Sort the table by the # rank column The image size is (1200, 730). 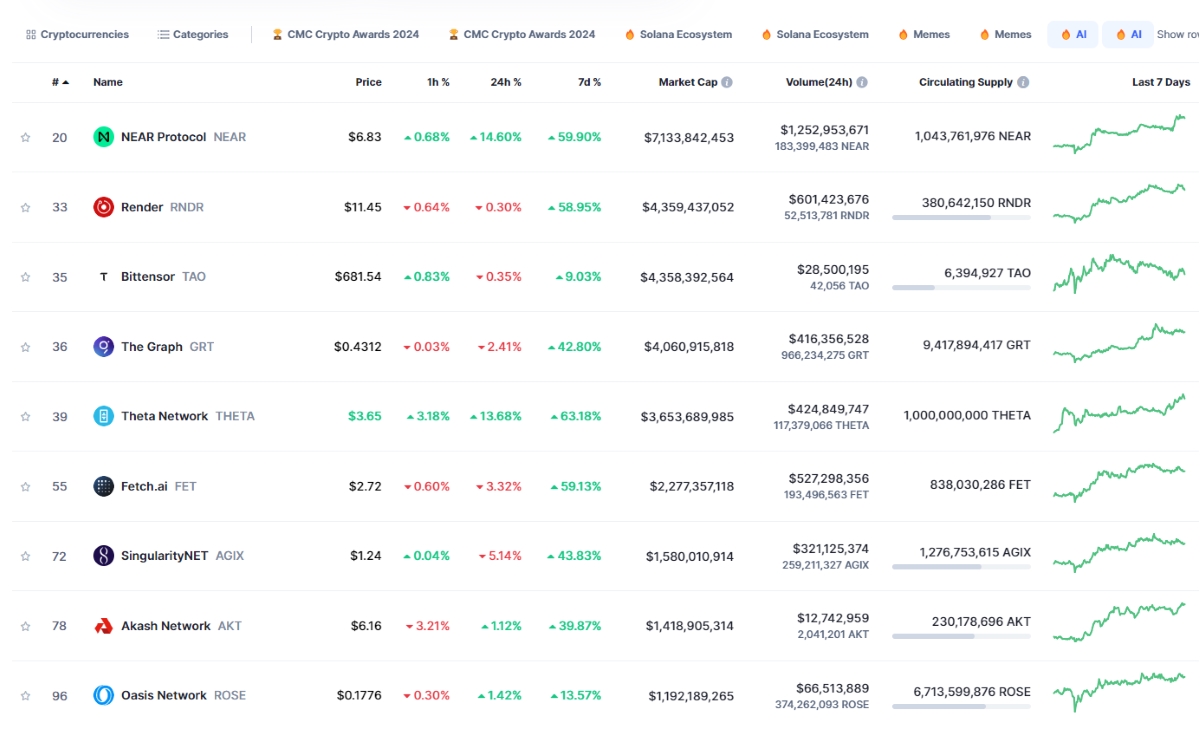[60, 83]
